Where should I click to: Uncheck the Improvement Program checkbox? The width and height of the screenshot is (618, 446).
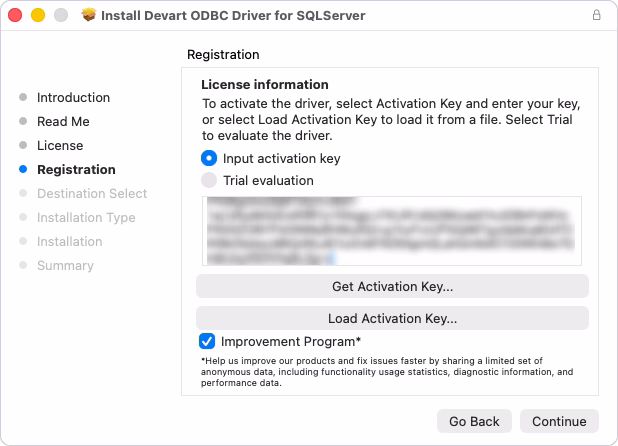click(x=207, y=341)
